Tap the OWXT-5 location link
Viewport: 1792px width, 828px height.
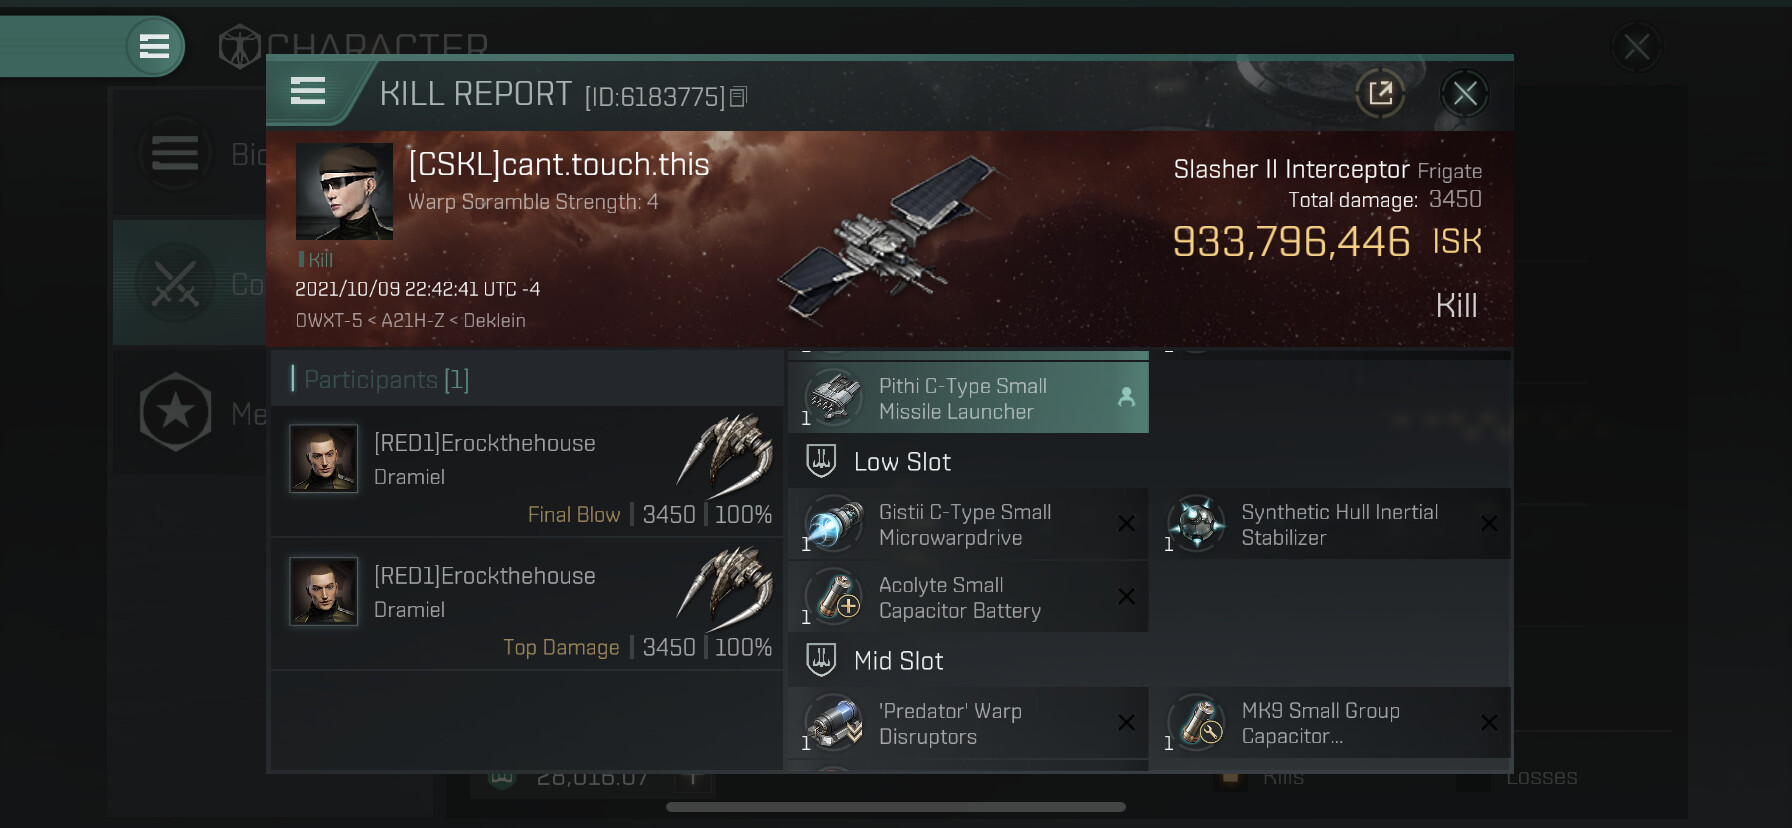[x=328, y=321]
